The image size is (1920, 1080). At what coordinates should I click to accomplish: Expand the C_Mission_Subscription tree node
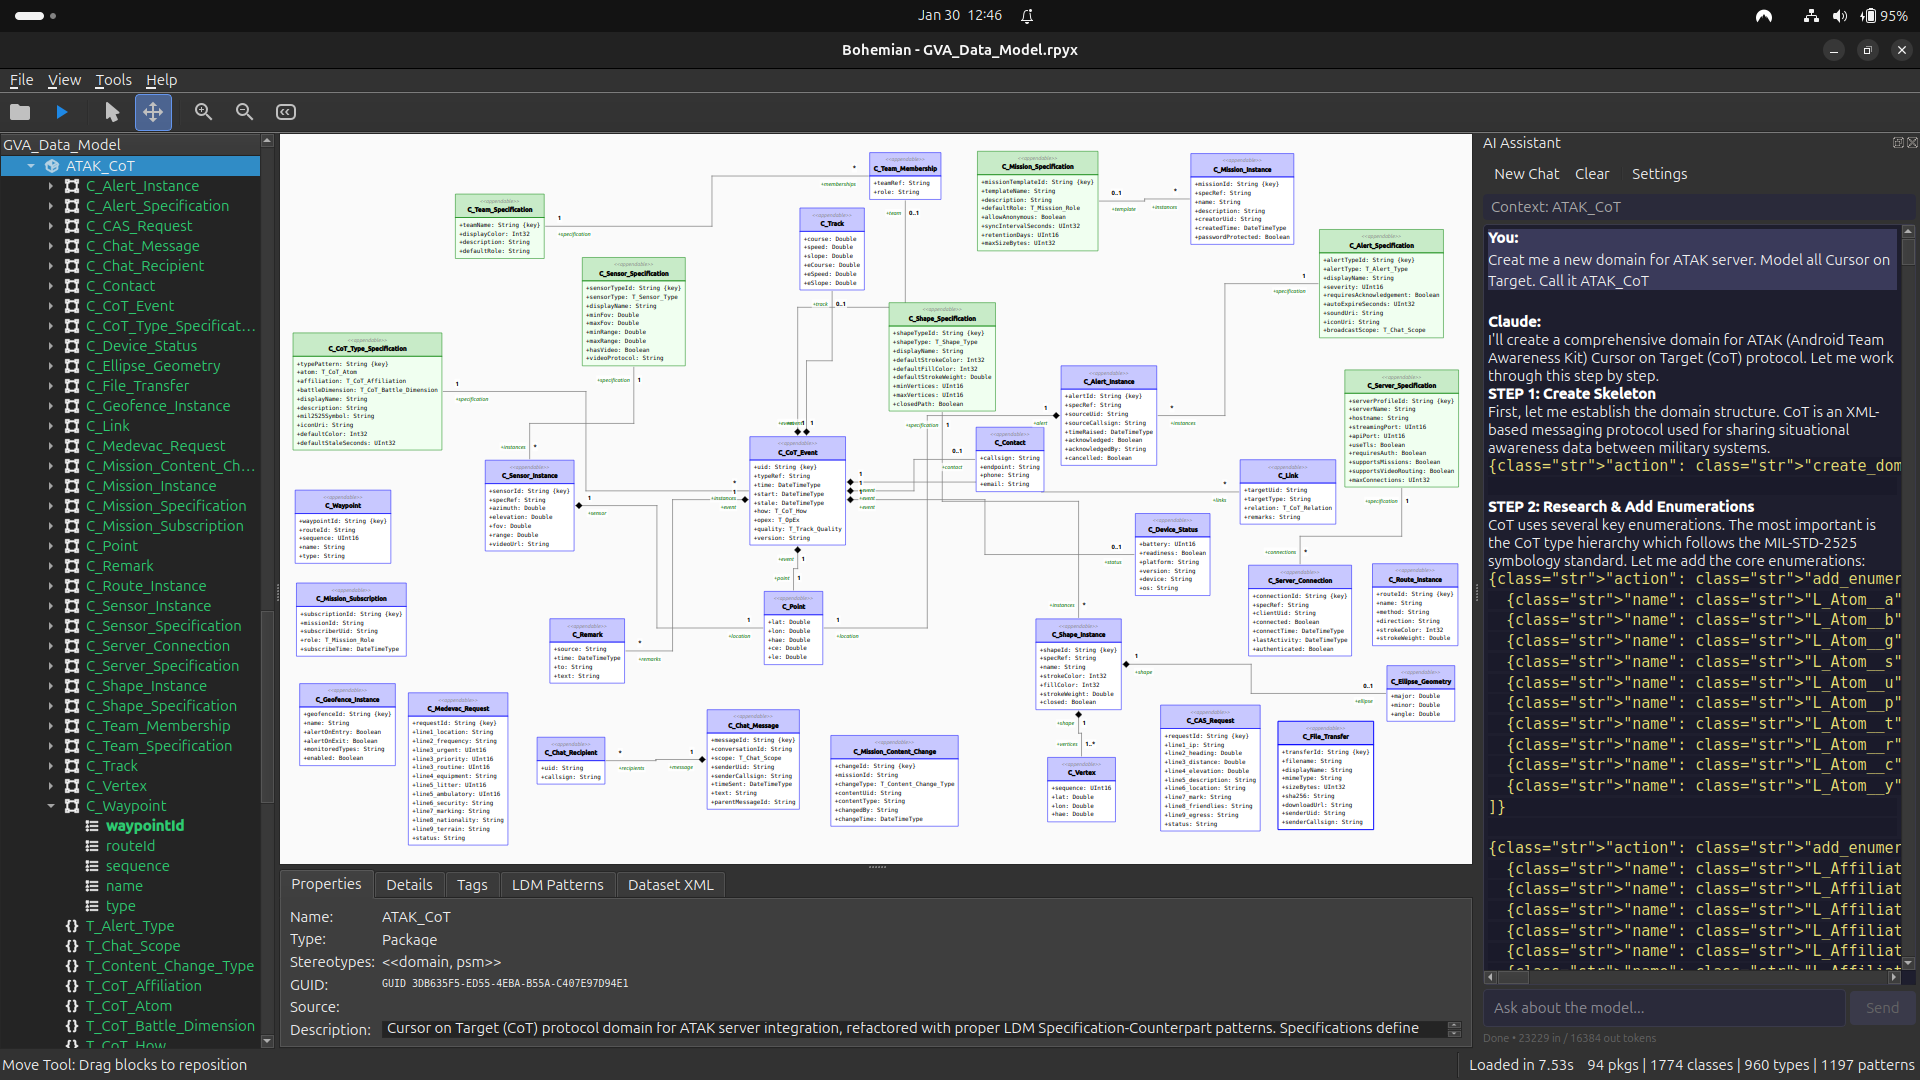pyautogui.click(x=51, y=526)
